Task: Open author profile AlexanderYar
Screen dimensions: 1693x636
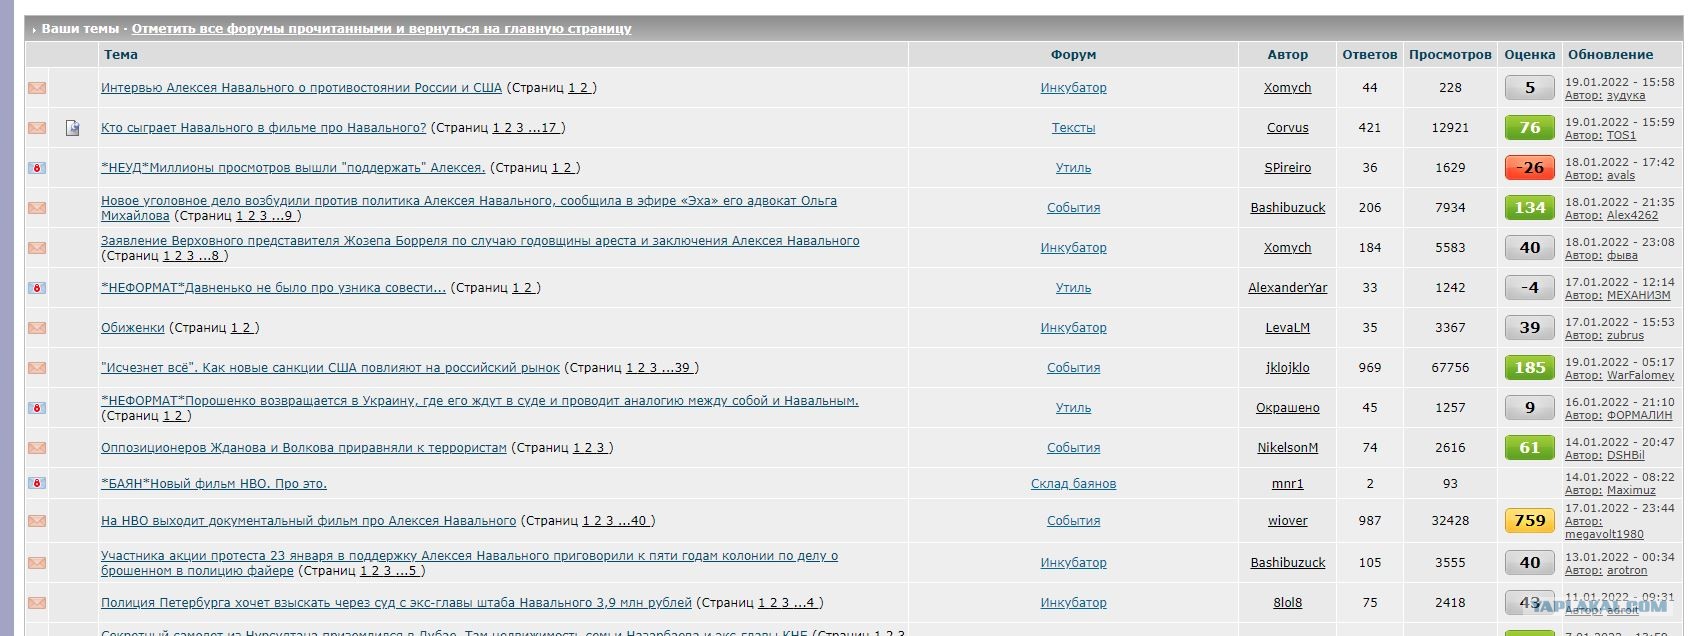Action: (1287, 288)
